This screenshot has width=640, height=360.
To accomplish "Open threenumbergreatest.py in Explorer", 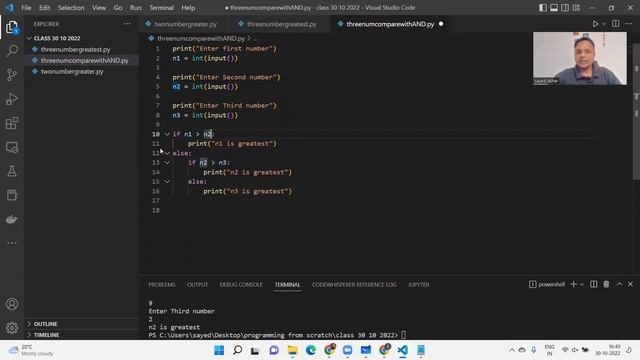I will 81,49.
